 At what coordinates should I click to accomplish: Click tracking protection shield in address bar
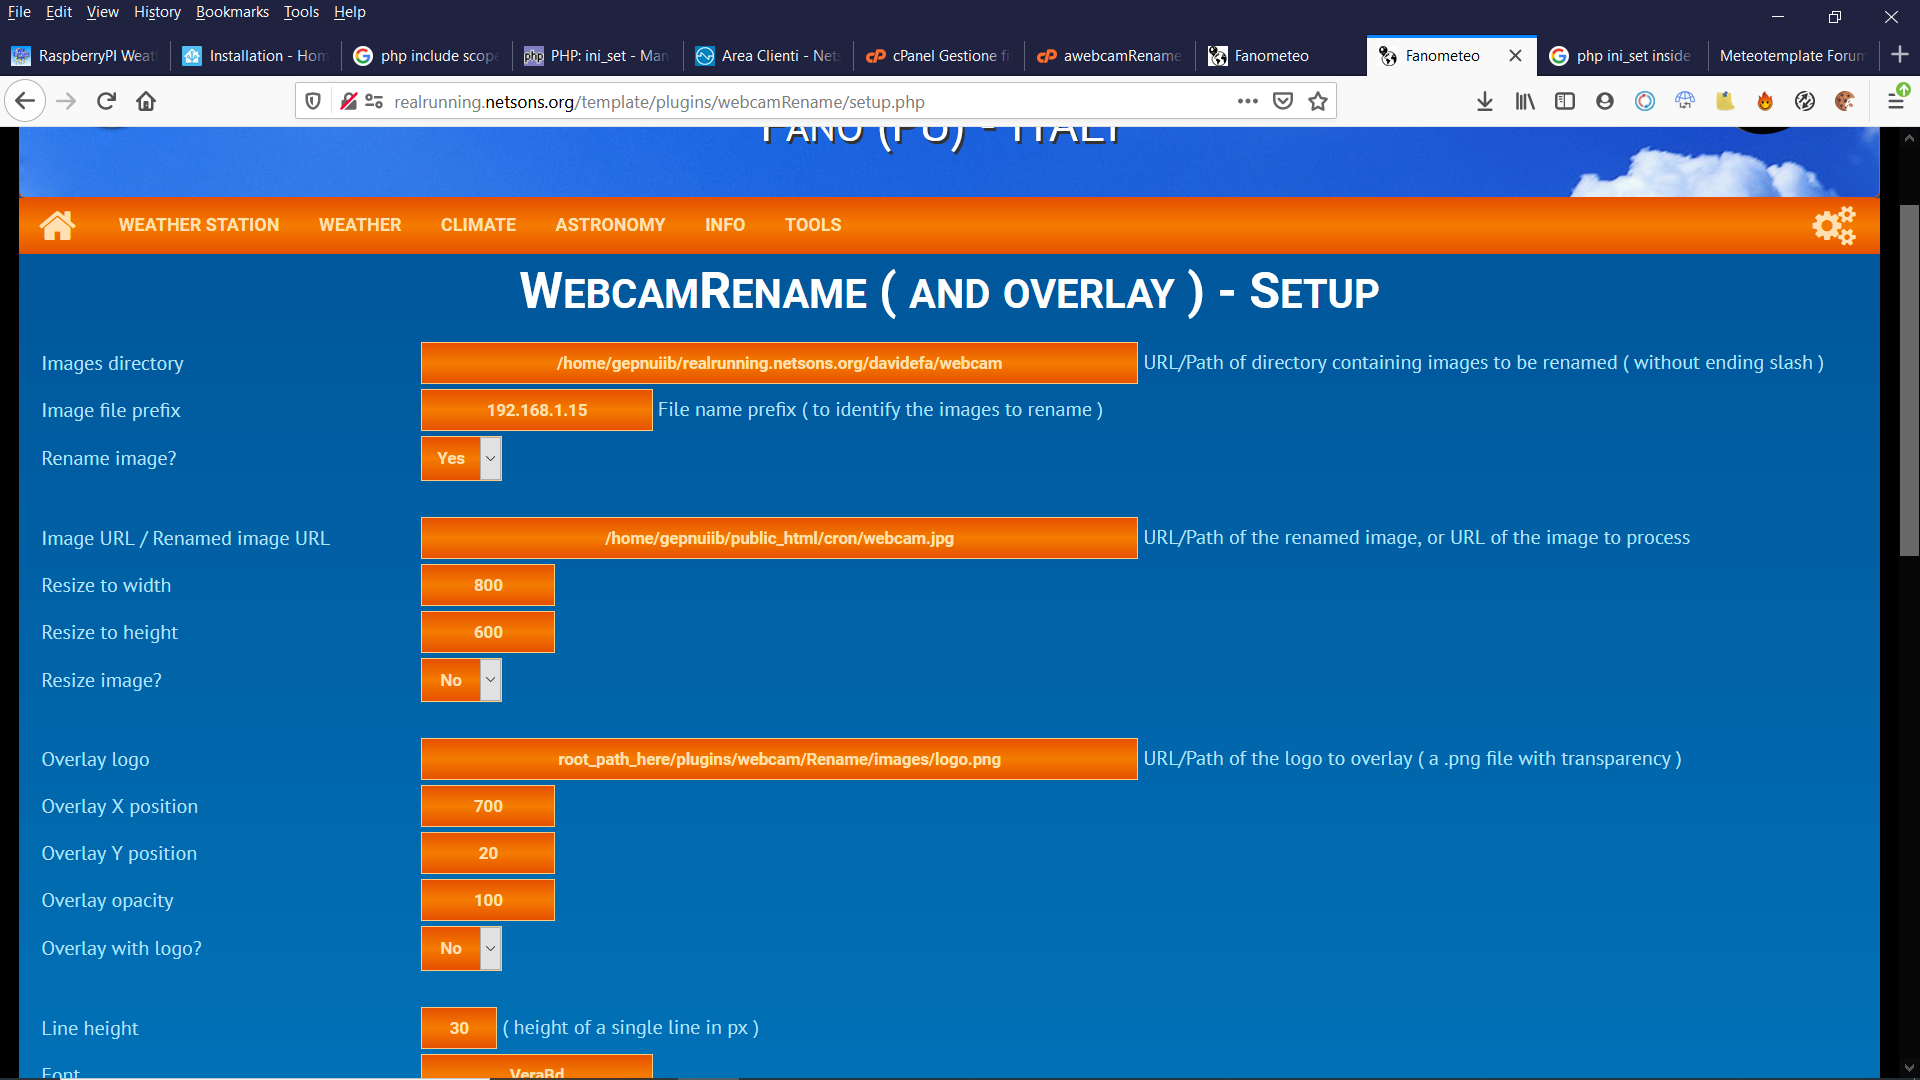[313, 101]
